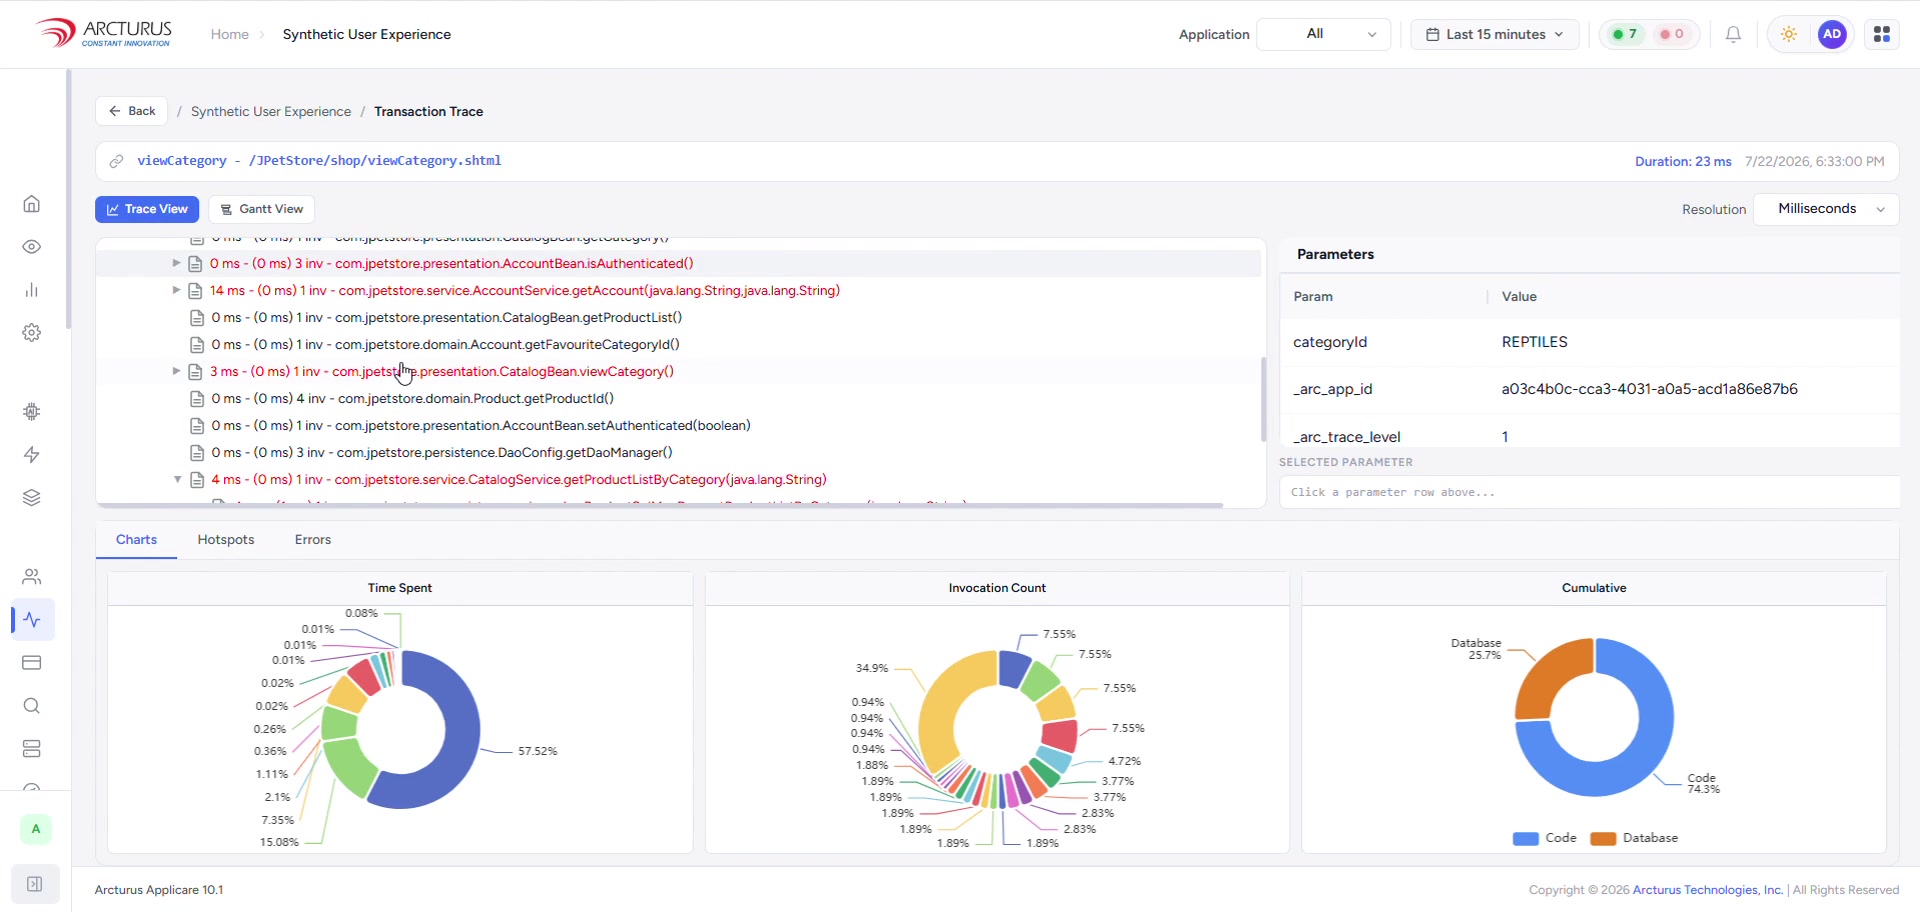Viewport: 1920px width, 912px height.
Task: Select the Gantt View button
Action: [x=261, y=209]
